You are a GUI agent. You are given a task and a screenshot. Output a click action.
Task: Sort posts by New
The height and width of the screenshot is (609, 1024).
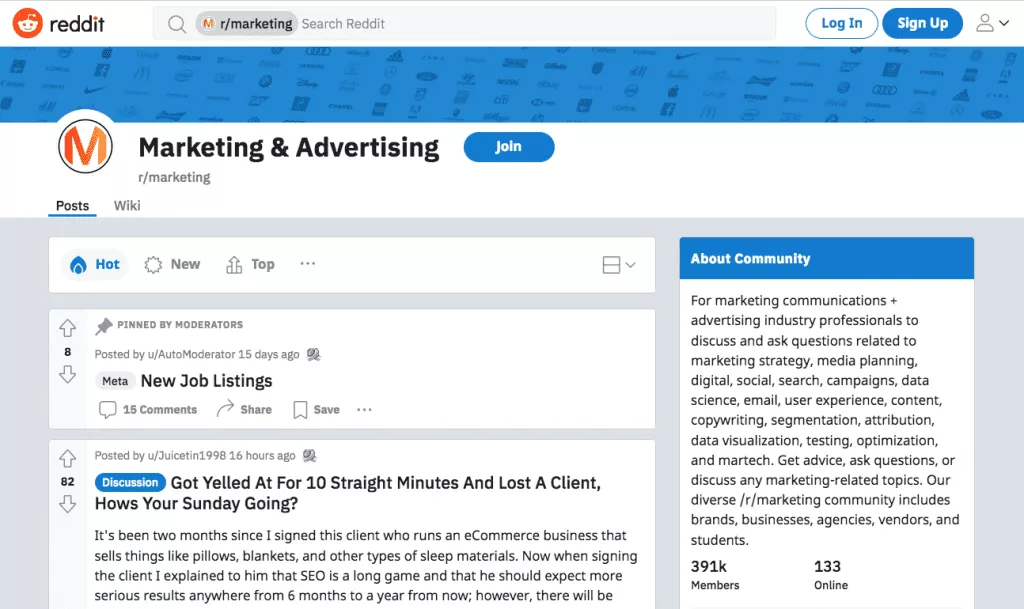[x=172, y=264]
